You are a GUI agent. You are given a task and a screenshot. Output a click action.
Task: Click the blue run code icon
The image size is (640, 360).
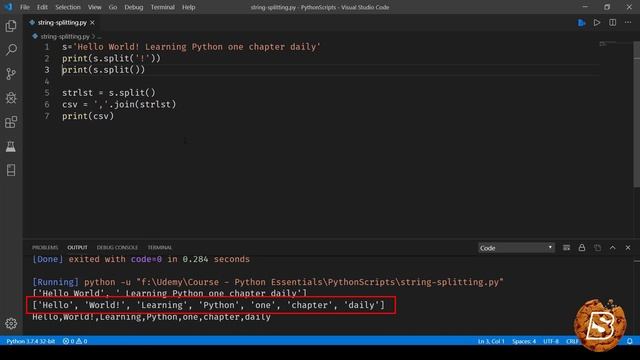pos(582,22)
